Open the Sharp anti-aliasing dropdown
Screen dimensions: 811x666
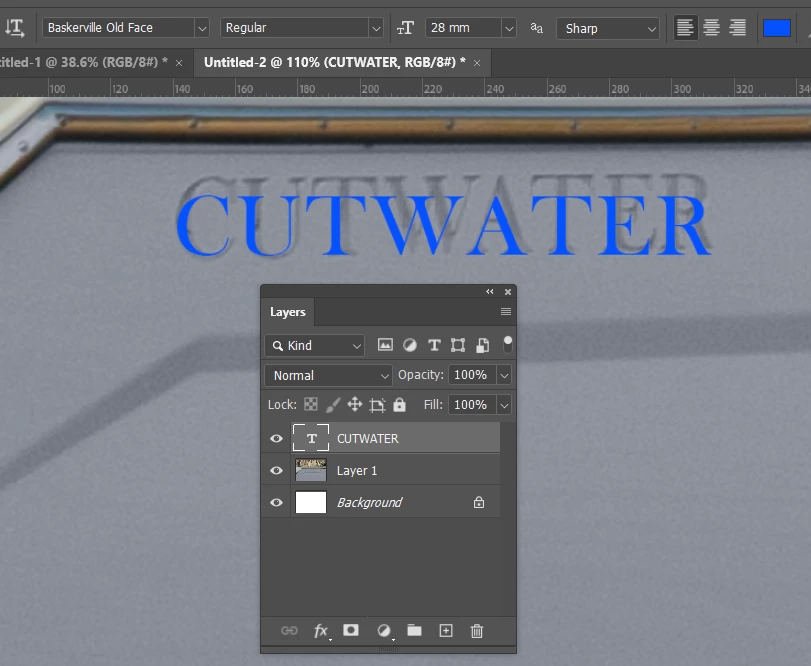tap(608, 28)
